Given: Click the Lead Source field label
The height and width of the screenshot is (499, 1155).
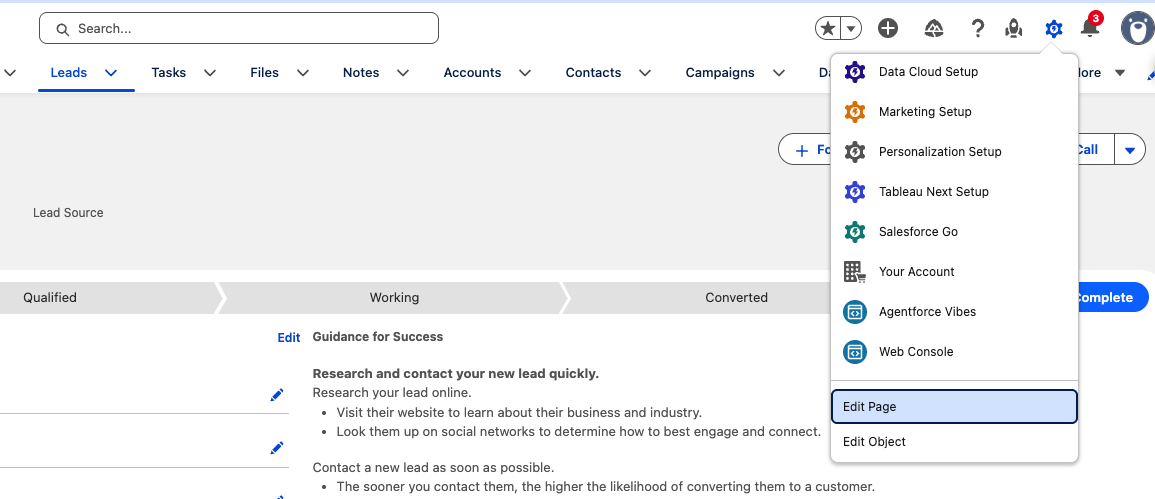Looking at the screenshot, I should coord(68,213).
